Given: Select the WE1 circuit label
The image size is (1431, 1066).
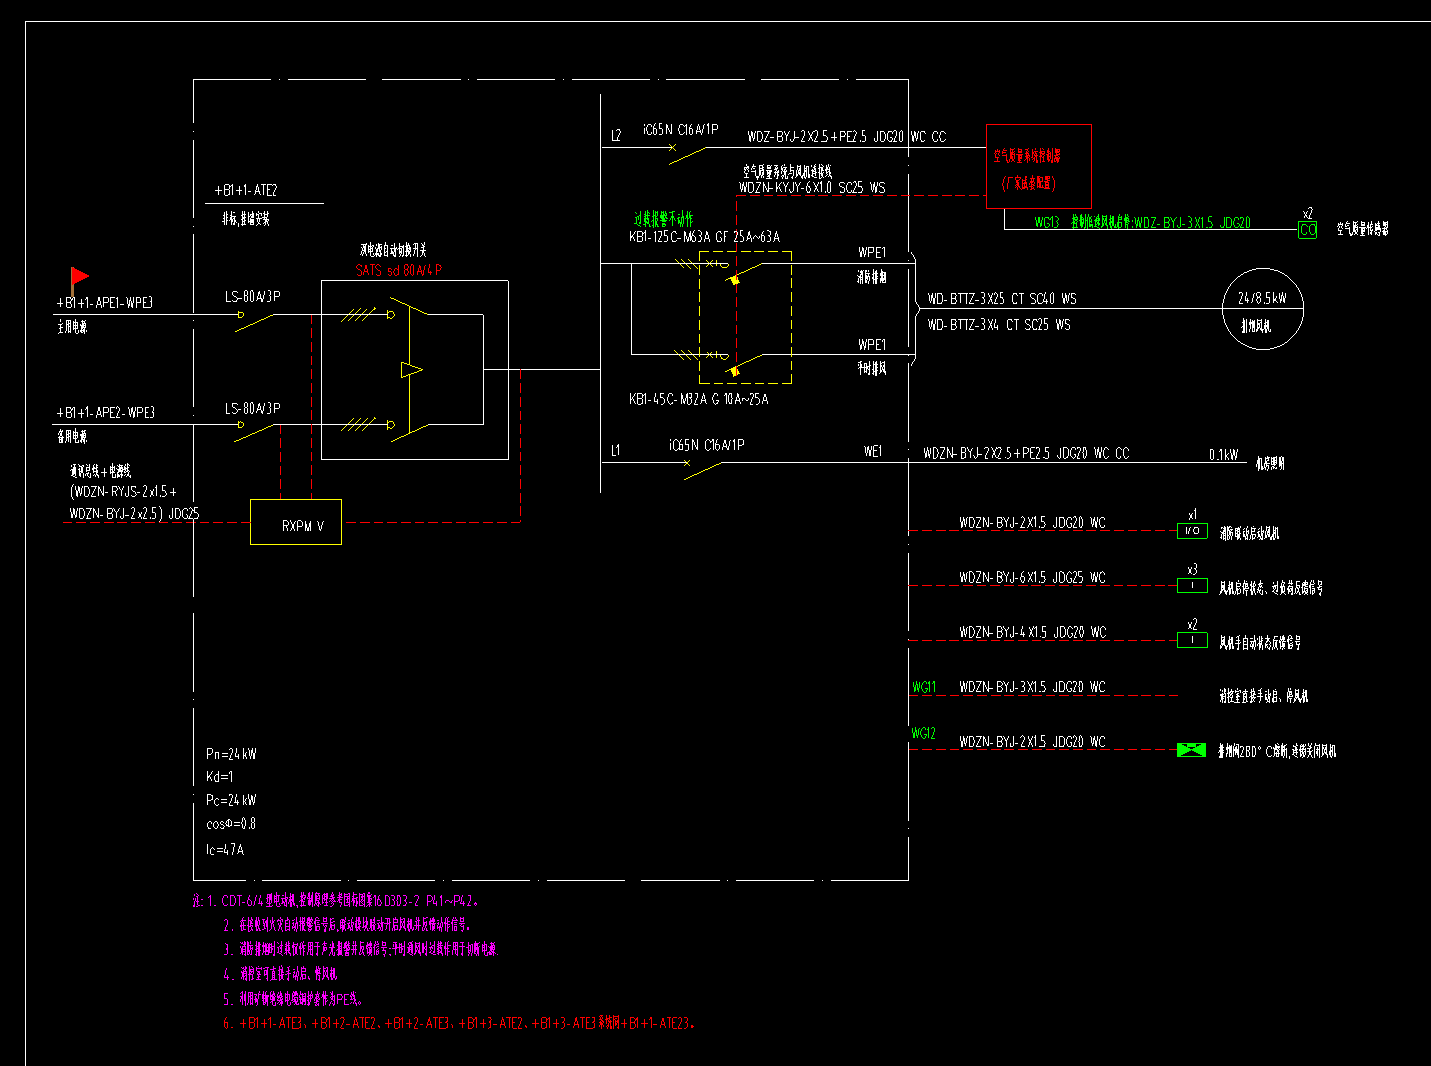Looking at the screenshot, I should point(873,452).
